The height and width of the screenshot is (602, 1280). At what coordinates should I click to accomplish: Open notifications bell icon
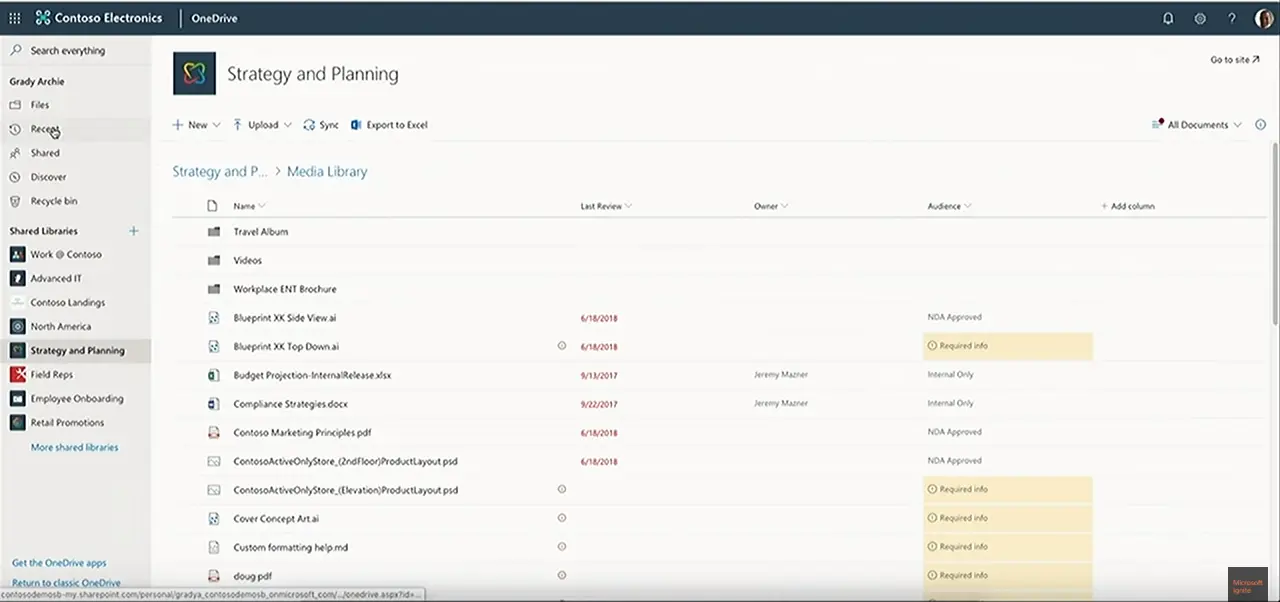click(1168, 18)
